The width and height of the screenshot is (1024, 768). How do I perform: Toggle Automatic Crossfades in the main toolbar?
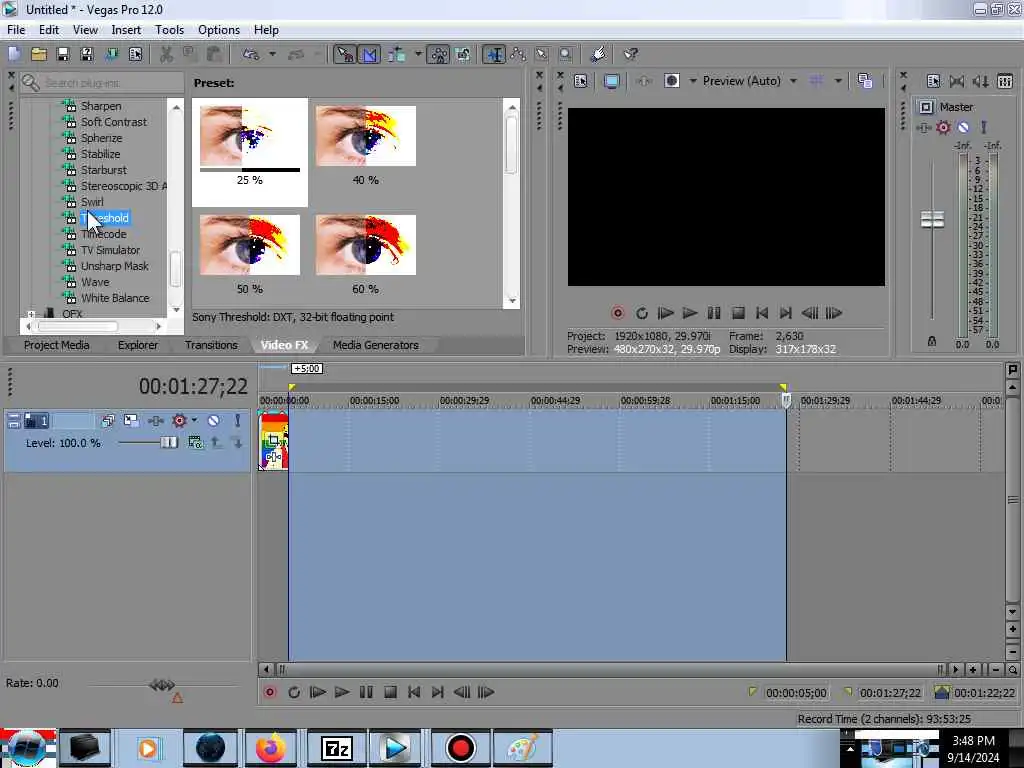[369, 54]
